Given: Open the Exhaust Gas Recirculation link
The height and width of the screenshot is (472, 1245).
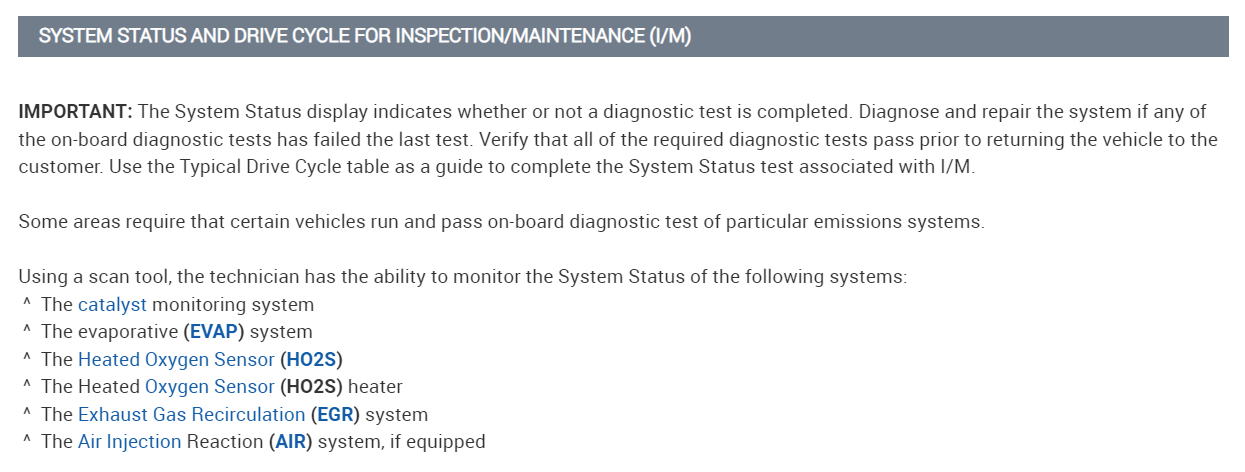Looking at the screenshot, I should pyautogui.click(x=191, y=414).
